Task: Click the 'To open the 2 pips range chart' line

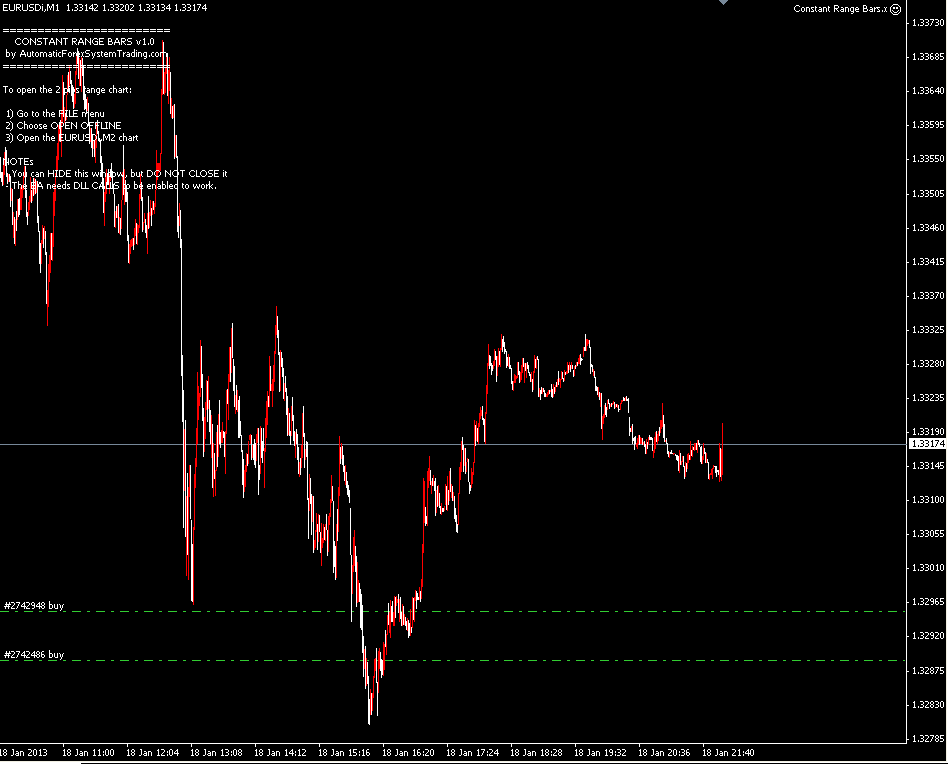Action: 67,90
